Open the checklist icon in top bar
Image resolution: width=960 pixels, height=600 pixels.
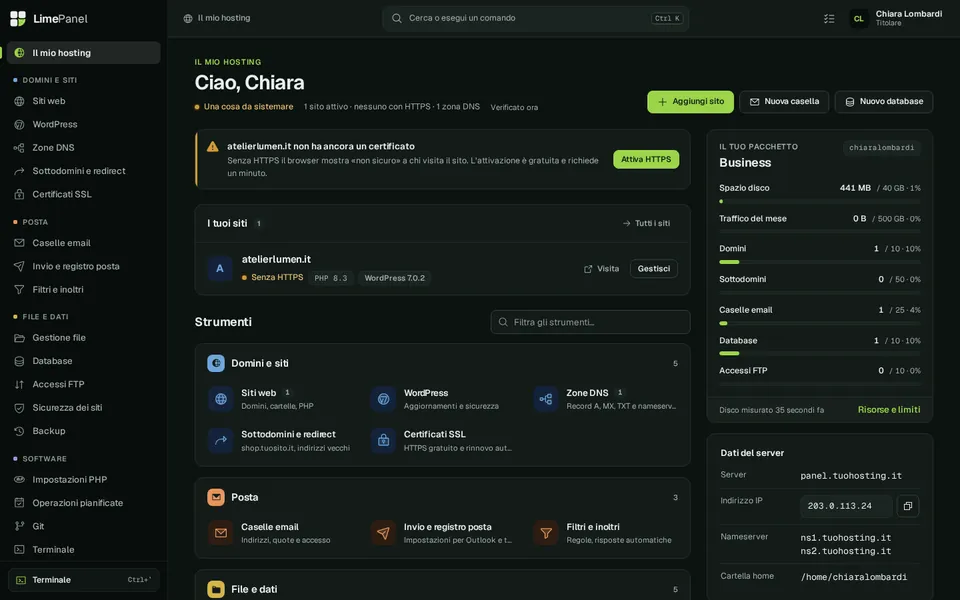829,18
